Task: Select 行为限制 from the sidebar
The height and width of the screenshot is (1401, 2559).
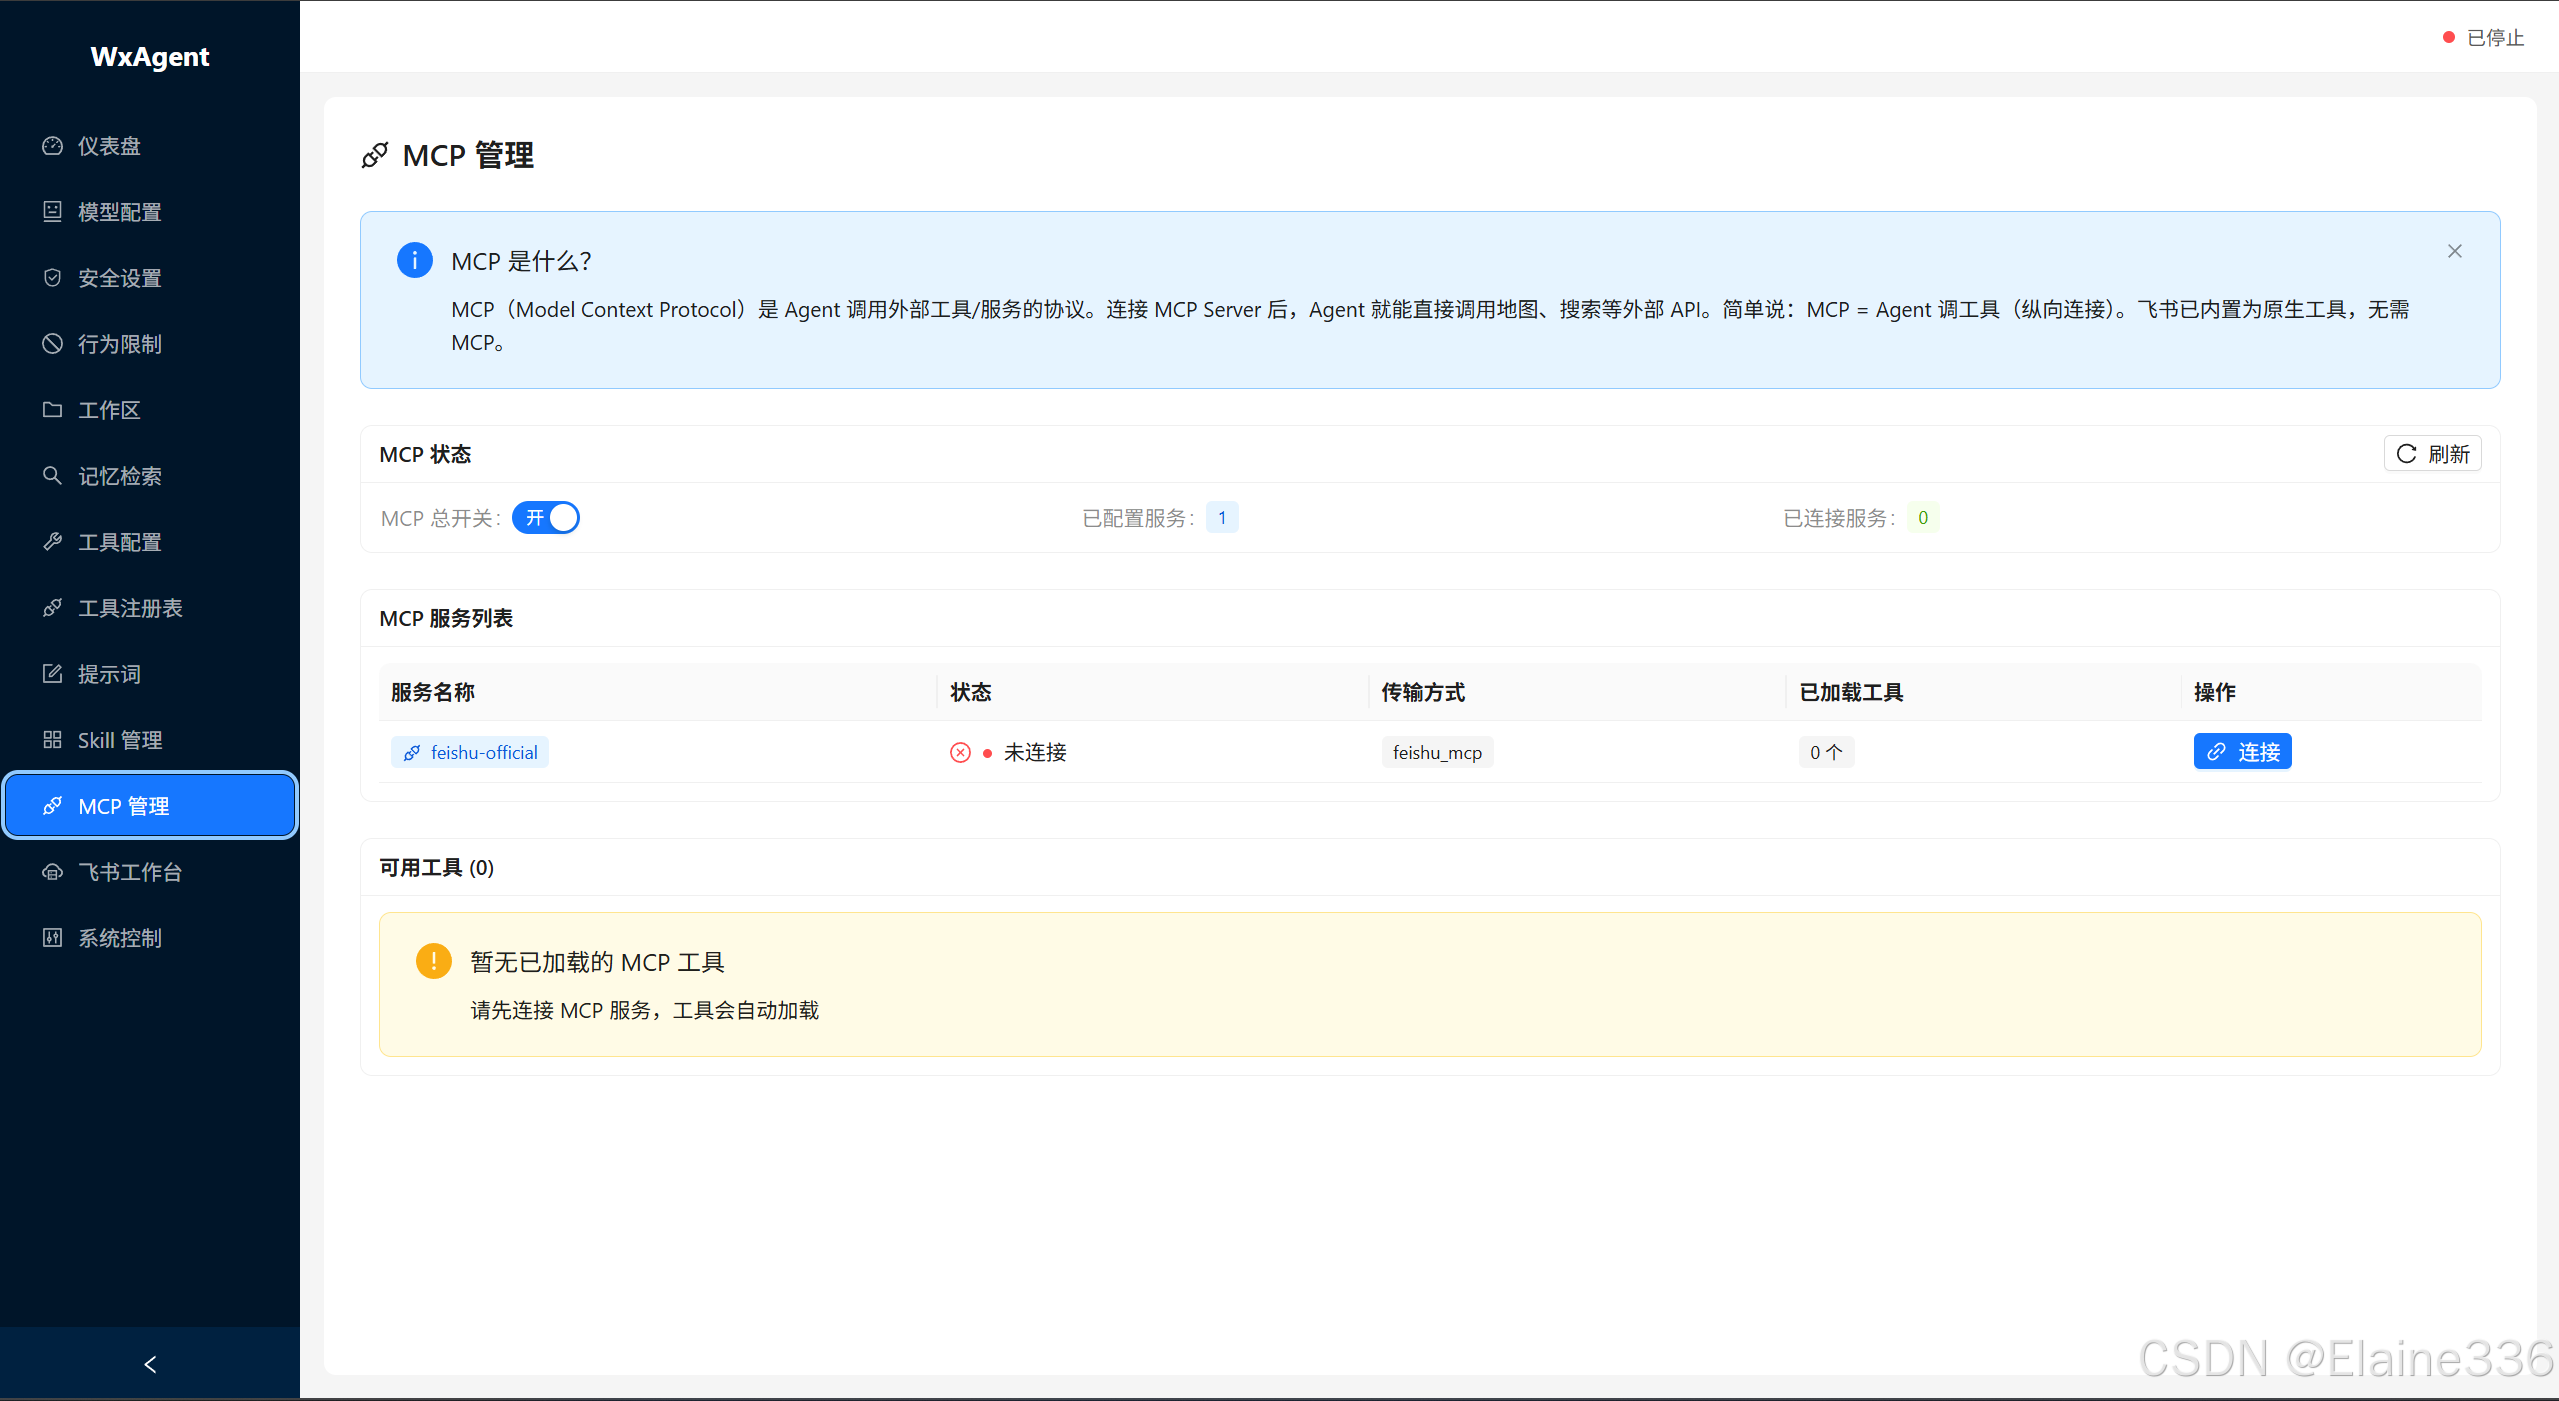Action: point(150,344)
